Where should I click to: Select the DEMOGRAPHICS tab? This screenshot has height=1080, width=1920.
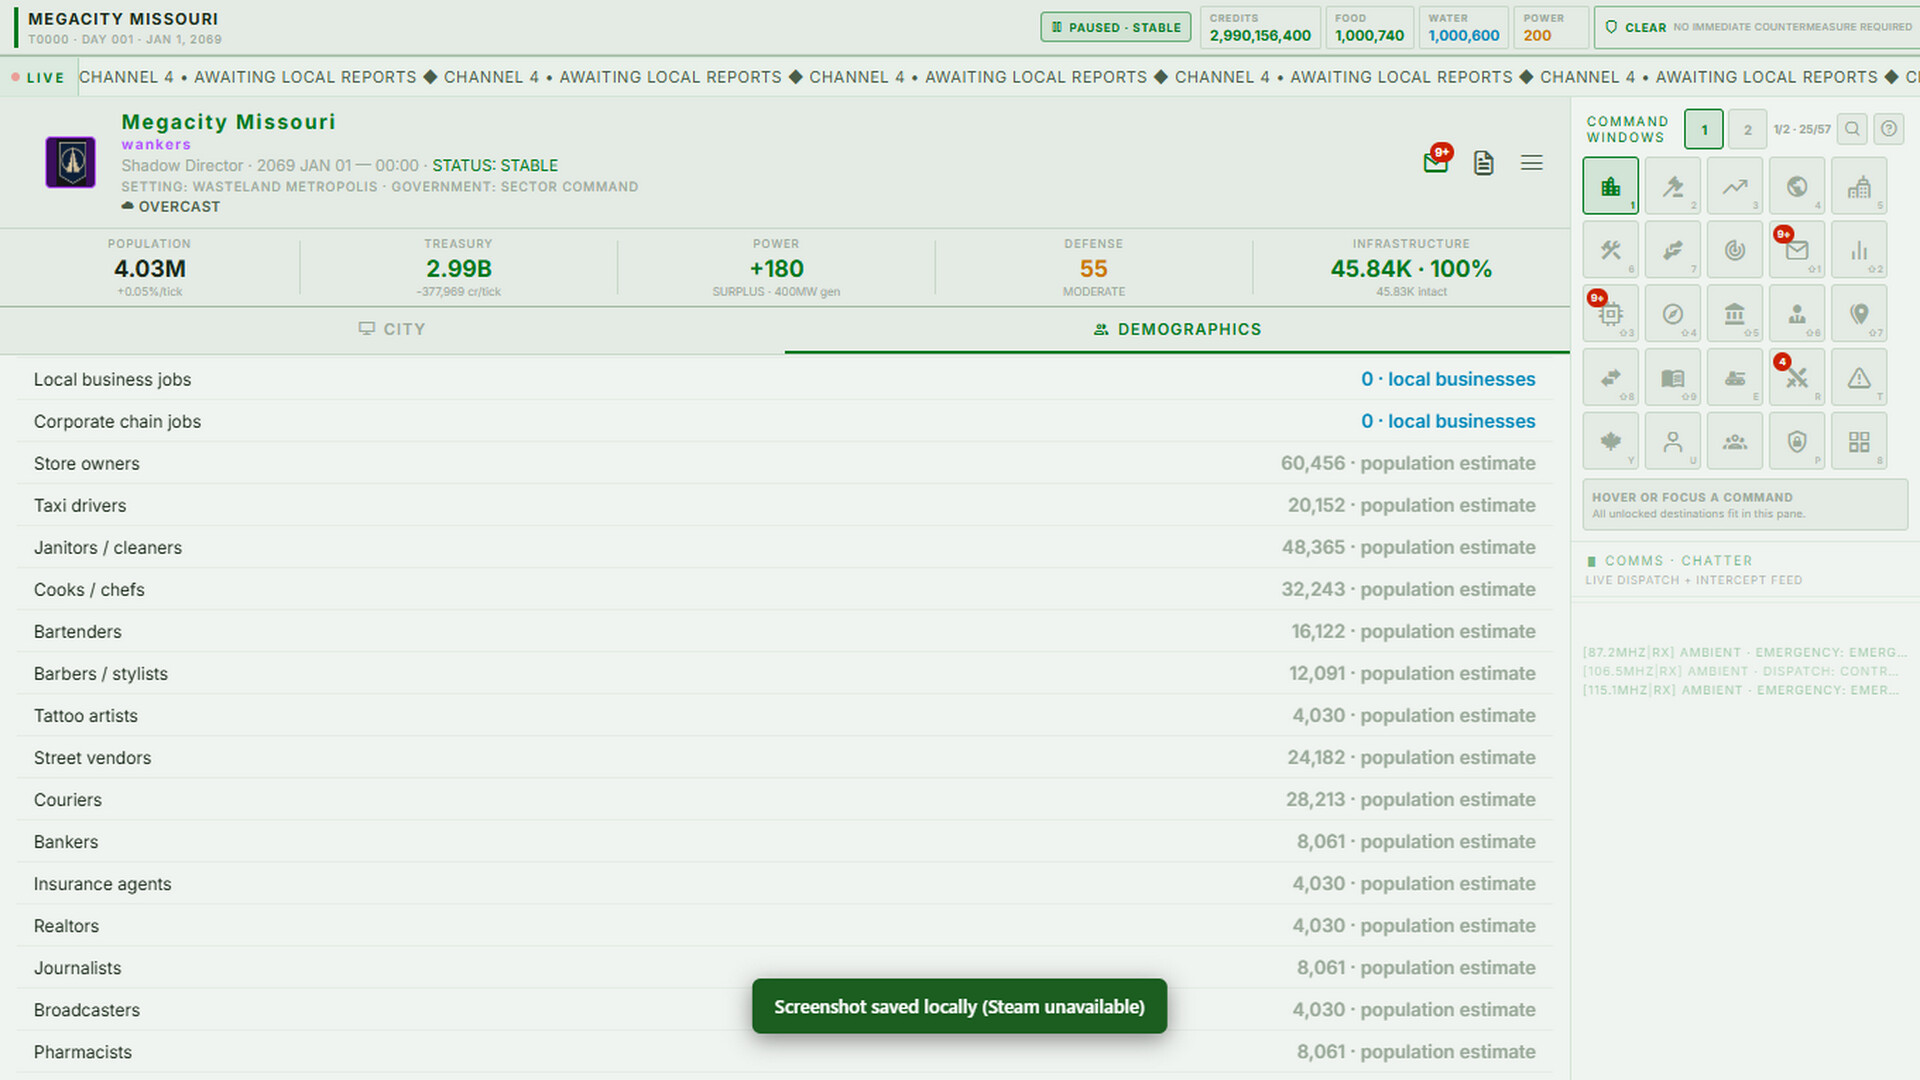(x=1177, y=329)
